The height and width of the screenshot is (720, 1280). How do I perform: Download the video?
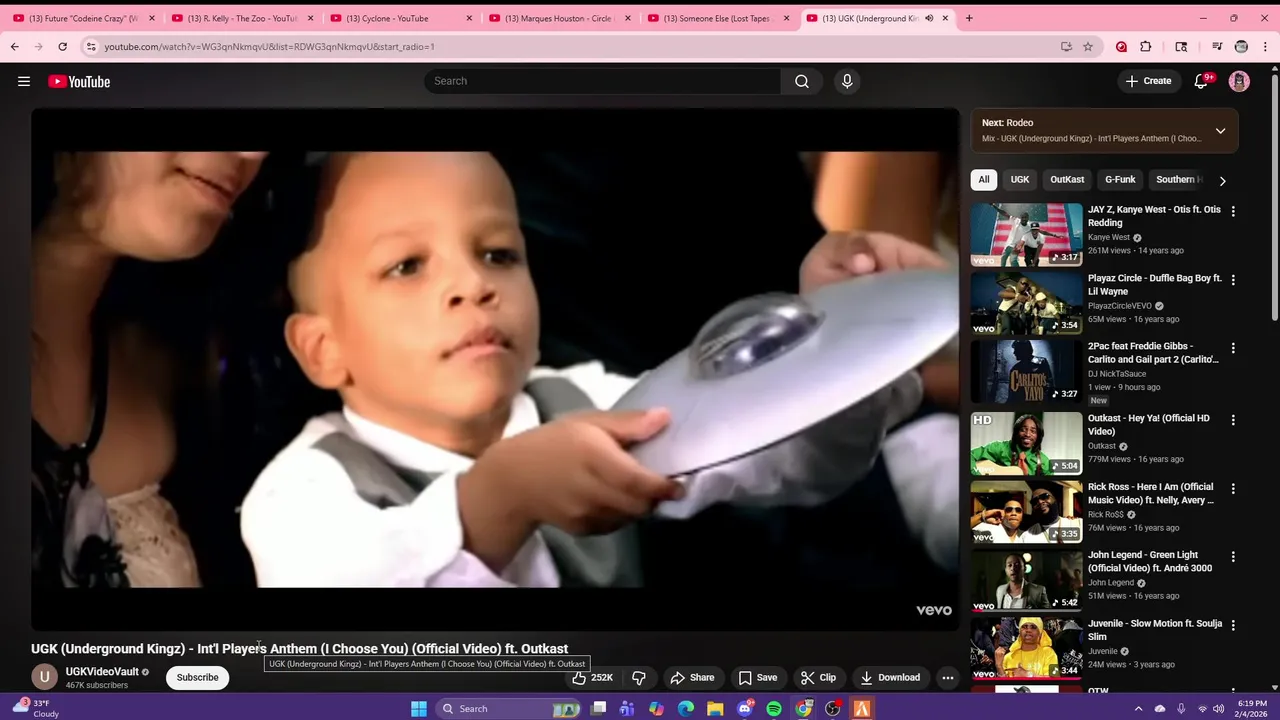click(x=890, y=678)
